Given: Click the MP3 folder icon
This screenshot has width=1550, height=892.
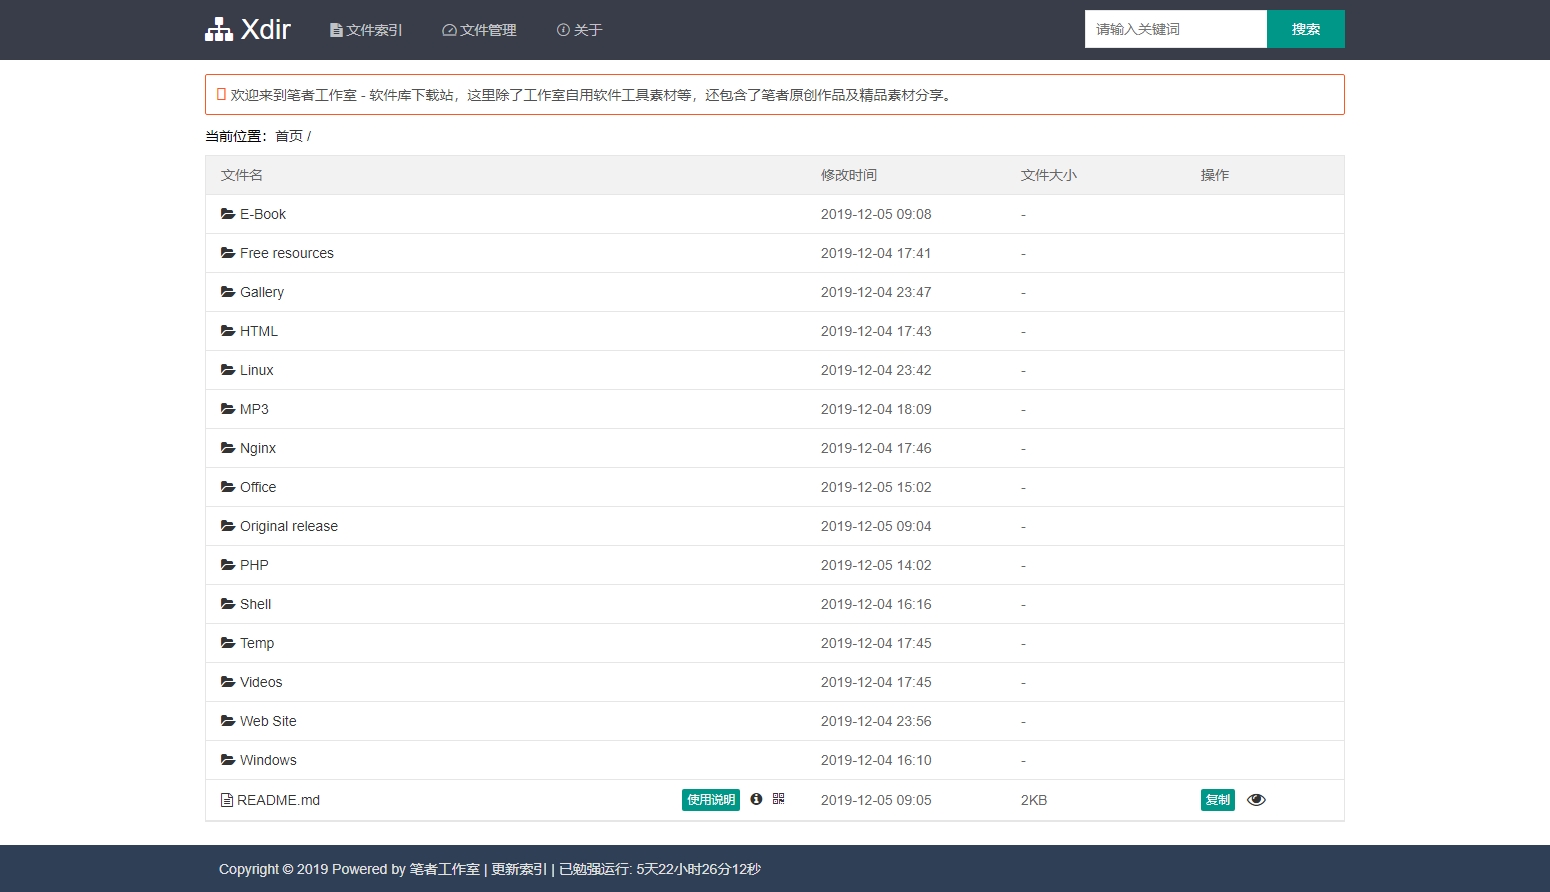Looking at the screenshot, I should [x=228, y=409].
